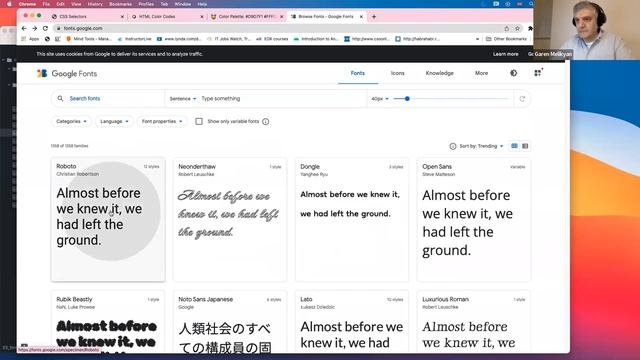Open the Lato font card
Image resolution: width=640 pixels, height=360 pixels.
pyautogui.click(x=352, y=321)
